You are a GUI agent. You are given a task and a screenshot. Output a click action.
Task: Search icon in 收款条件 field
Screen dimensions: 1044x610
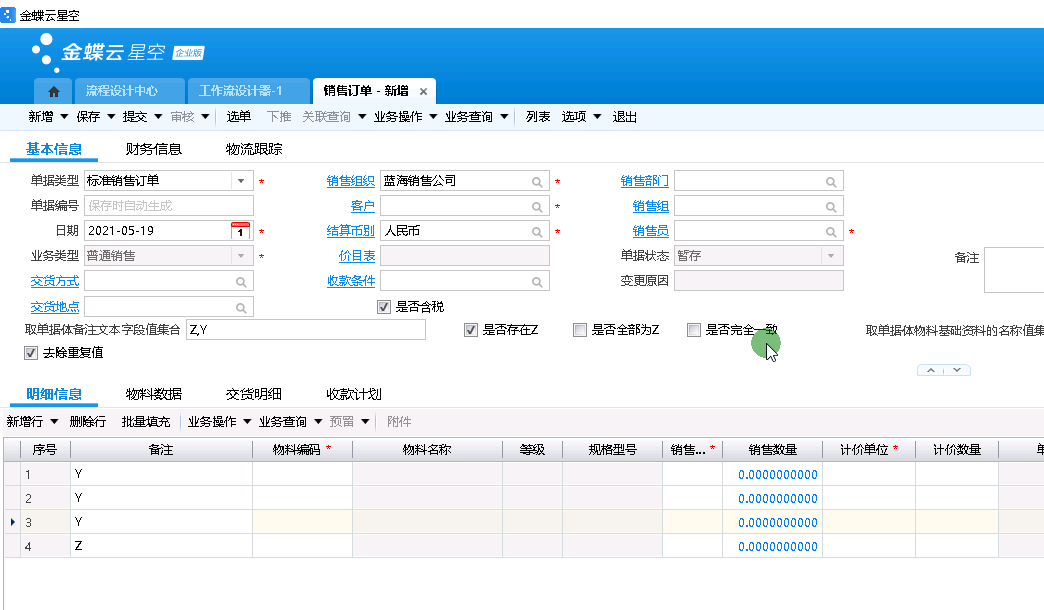[537, 282]
